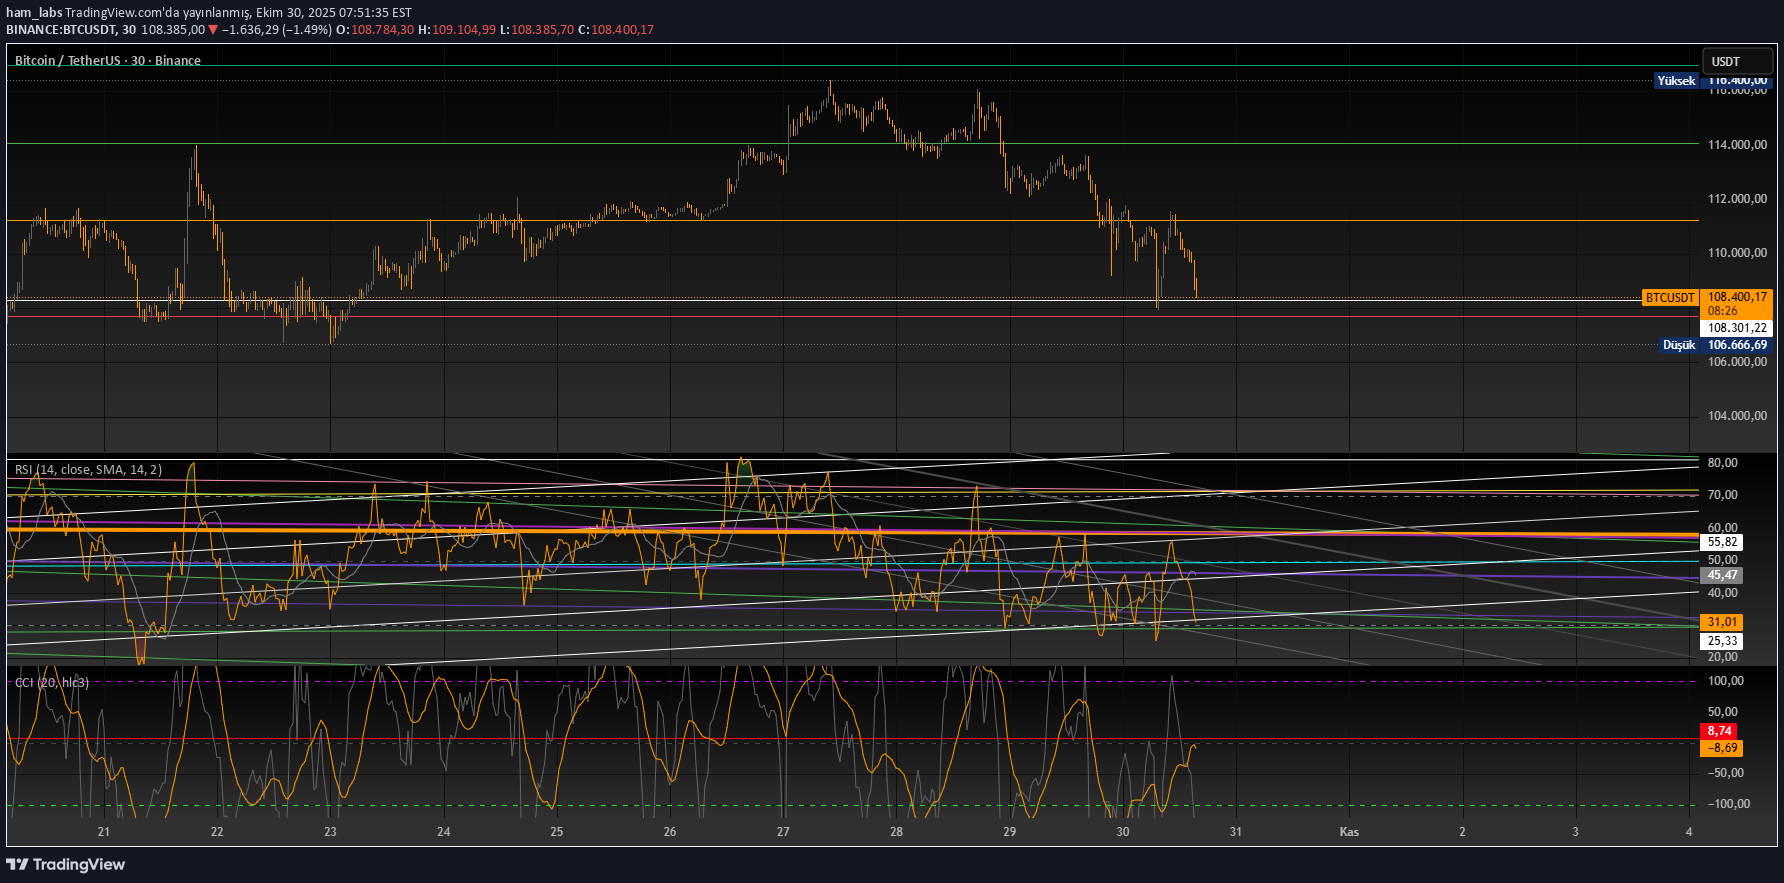Open the CCI (20, hlc3) indicator legend
The height and width of the screenshot is (883, 1784).
coord(52,682)
